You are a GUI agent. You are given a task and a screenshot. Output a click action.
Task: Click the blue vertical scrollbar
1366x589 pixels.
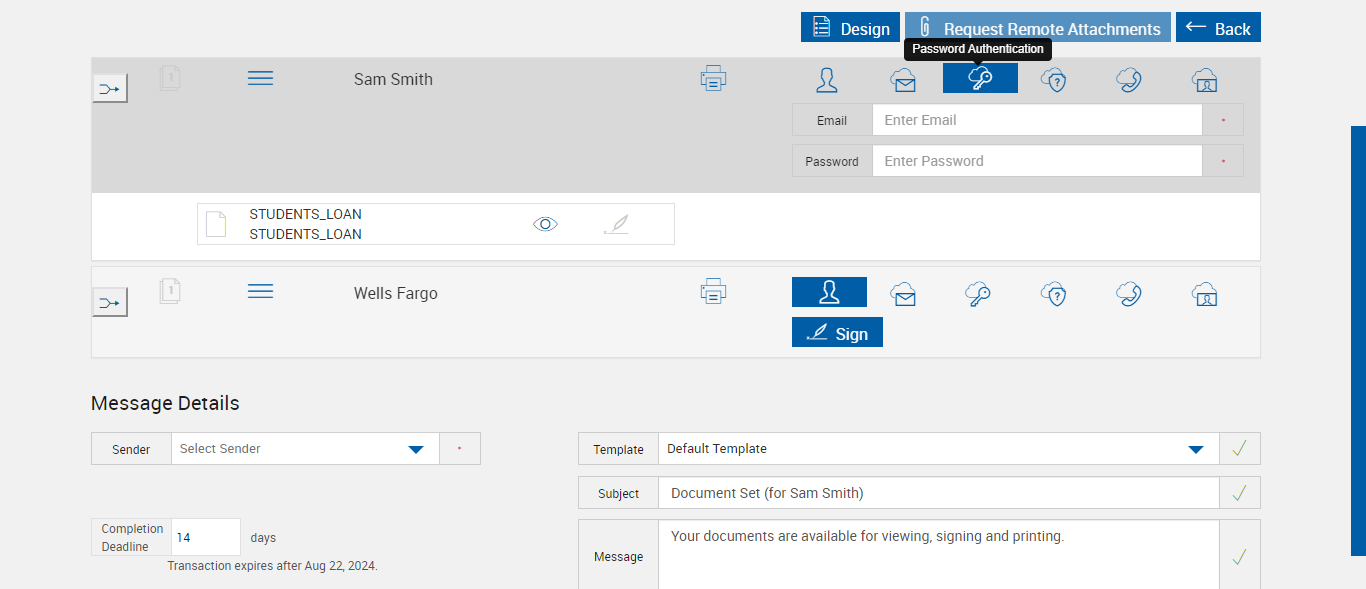[1358, 340]
